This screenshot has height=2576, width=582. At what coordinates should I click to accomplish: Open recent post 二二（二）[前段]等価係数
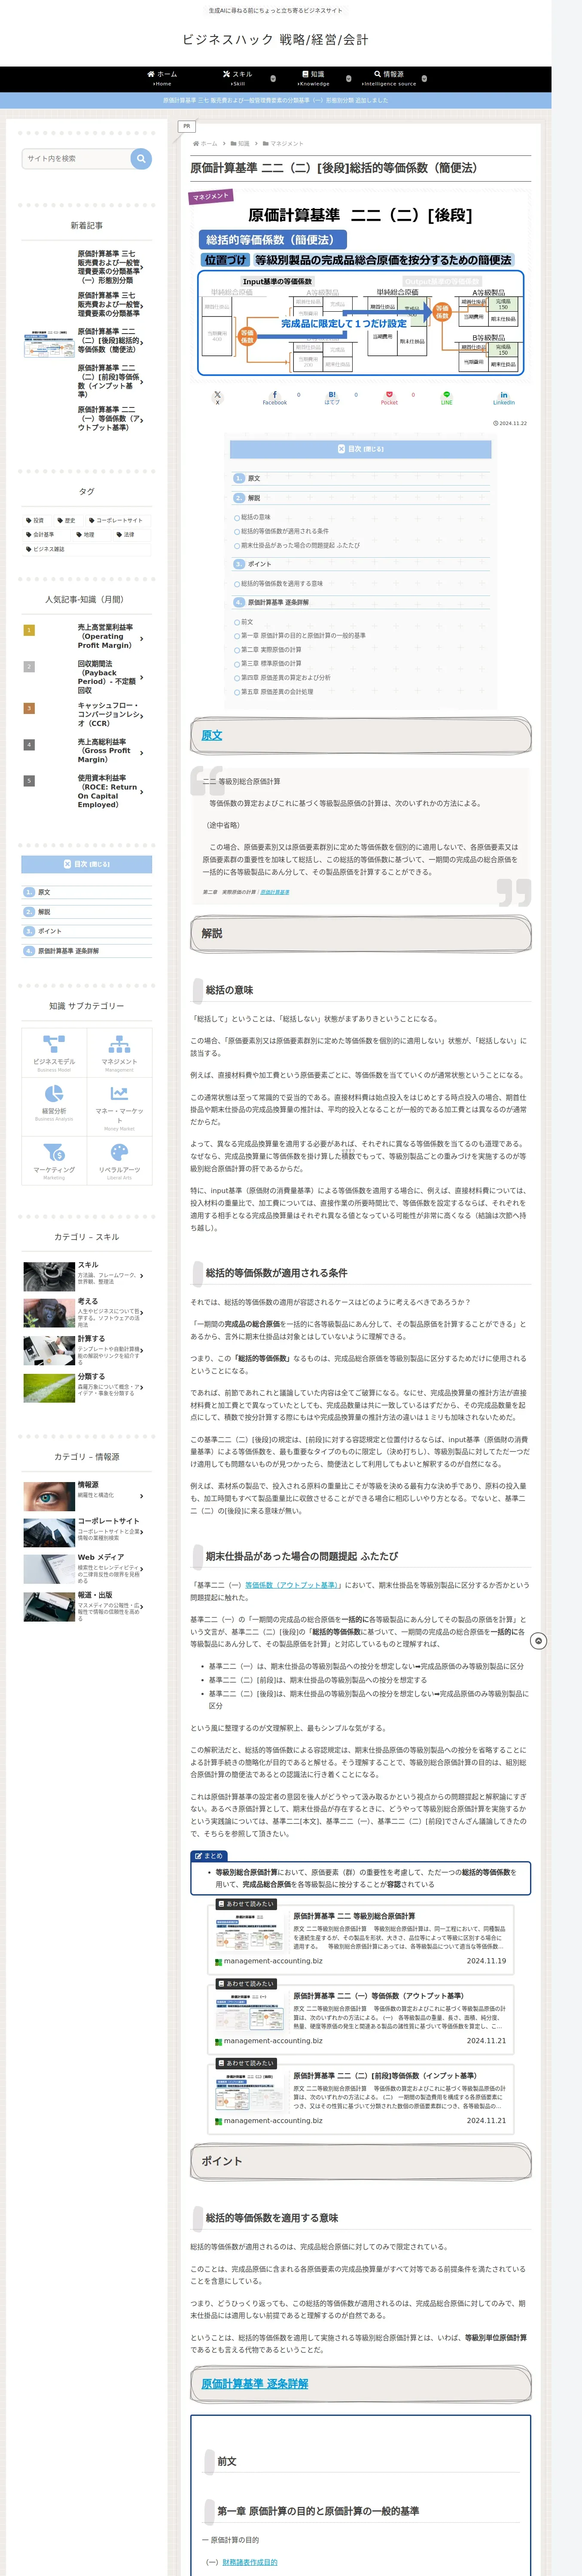click(x=87, y=381)
